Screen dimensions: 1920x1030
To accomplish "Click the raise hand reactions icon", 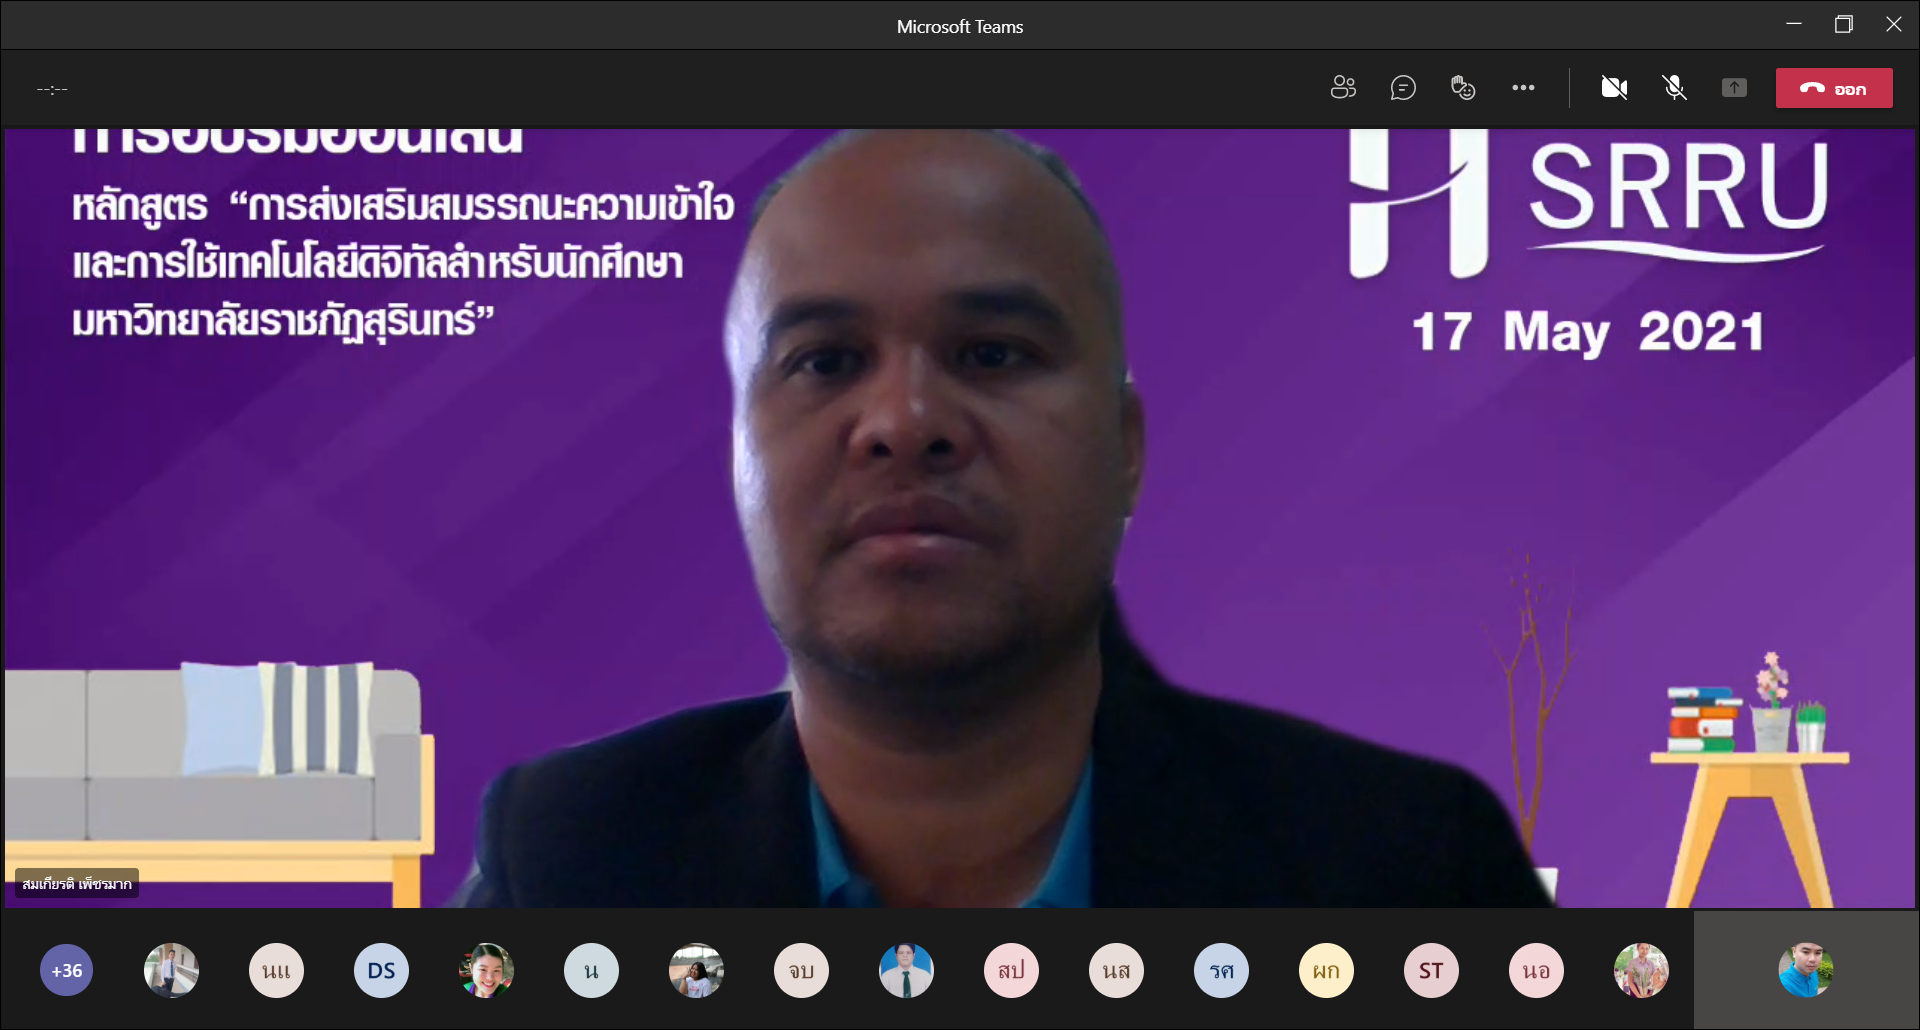I will pos(1463,88).
